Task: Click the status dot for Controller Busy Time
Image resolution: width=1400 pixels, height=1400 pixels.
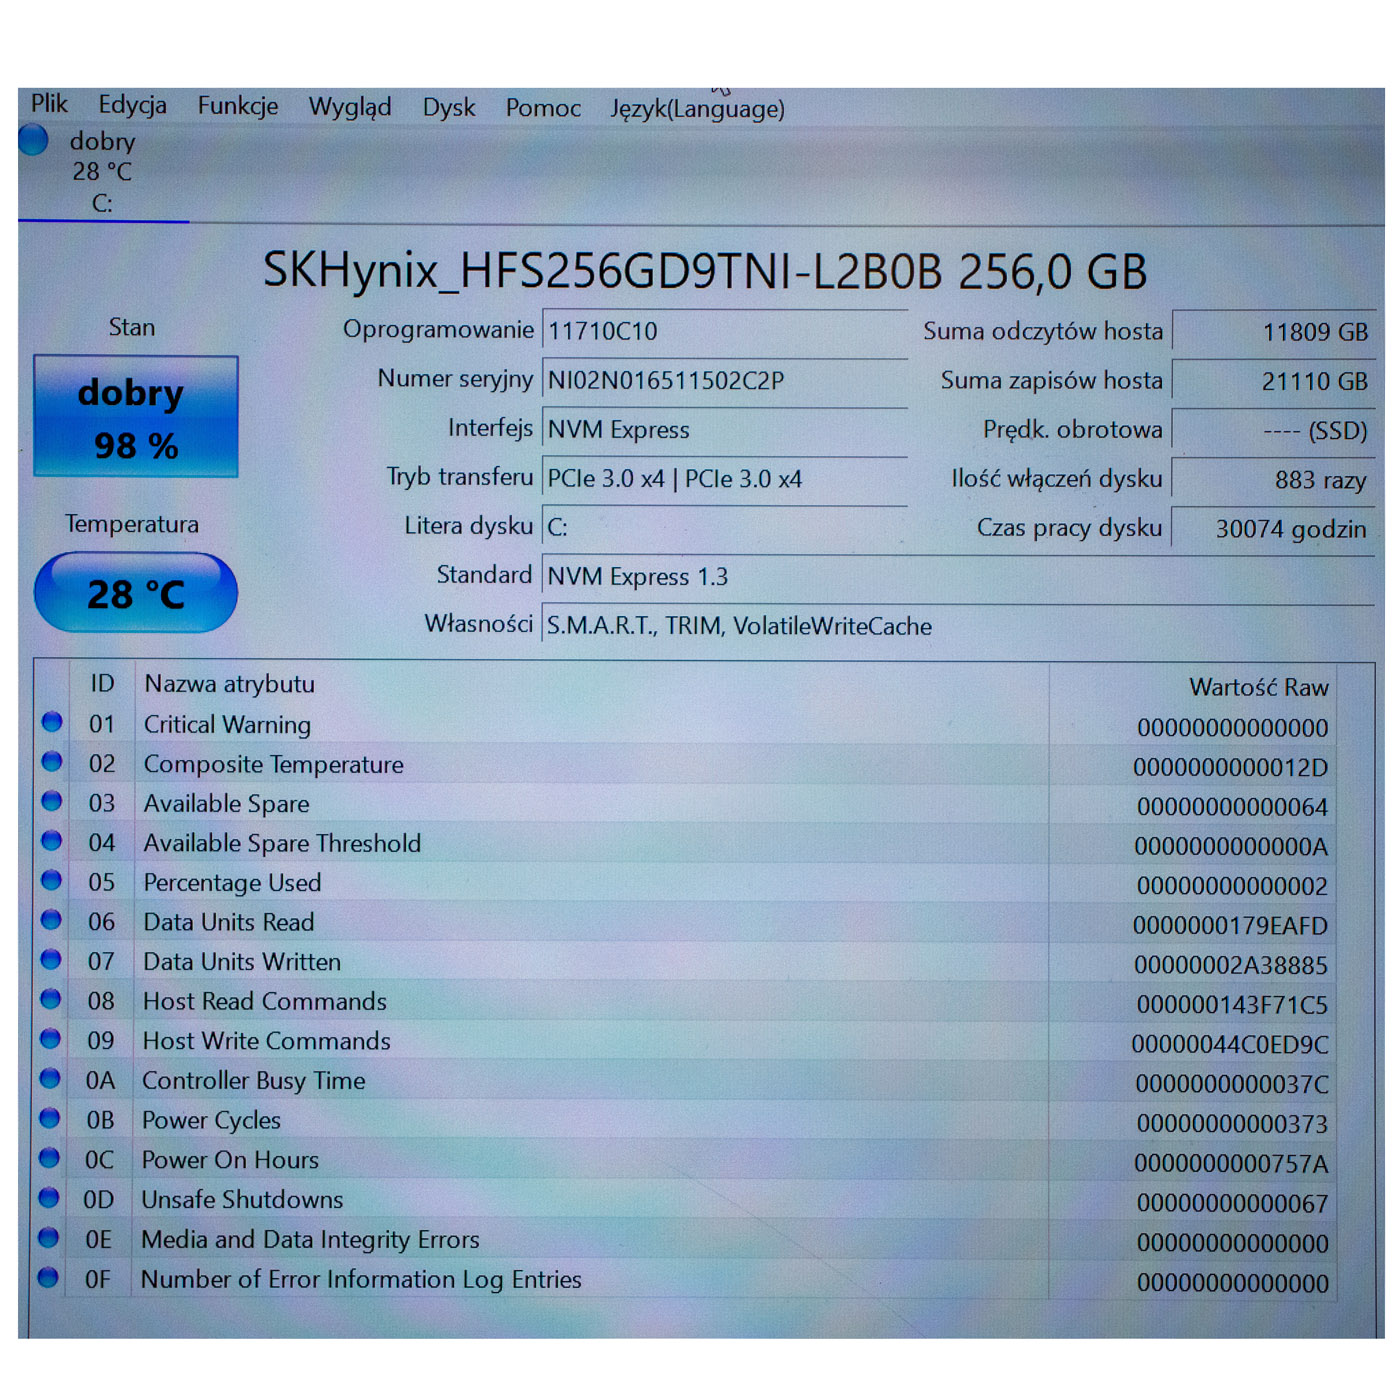Action: point(50,1079)
